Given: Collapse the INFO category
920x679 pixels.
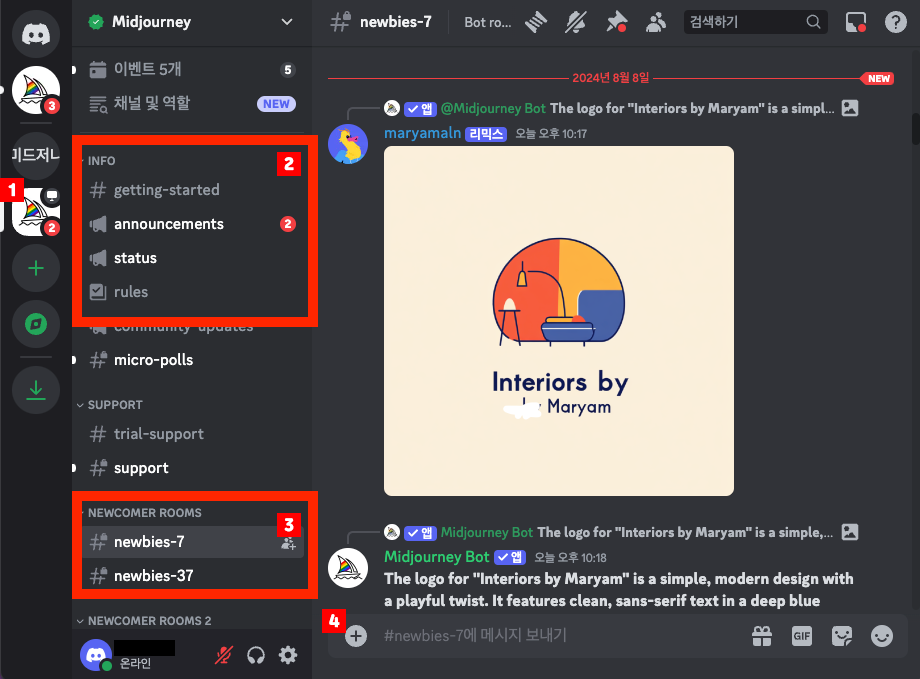Looking at the screenshot, I should [101, 161].
